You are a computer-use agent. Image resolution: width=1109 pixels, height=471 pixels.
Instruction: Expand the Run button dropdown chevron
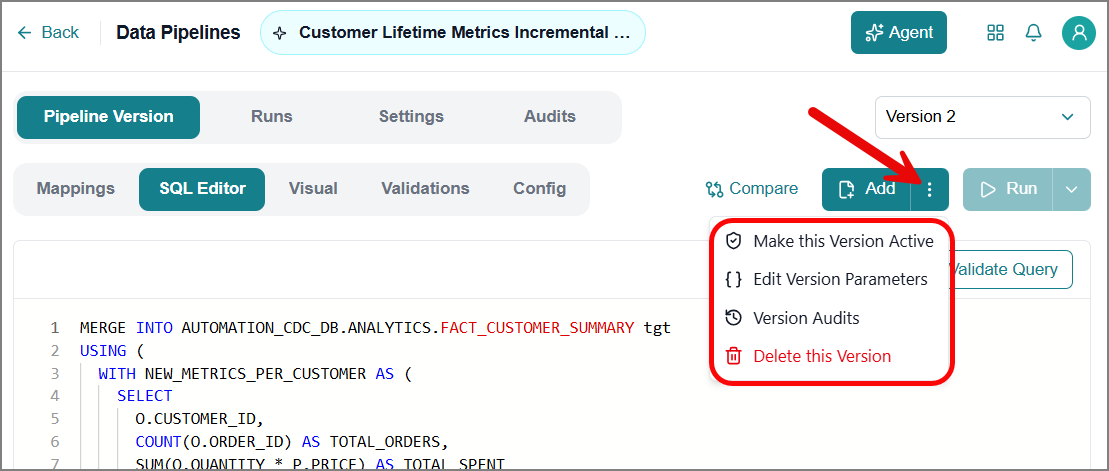pos(1072,189)
